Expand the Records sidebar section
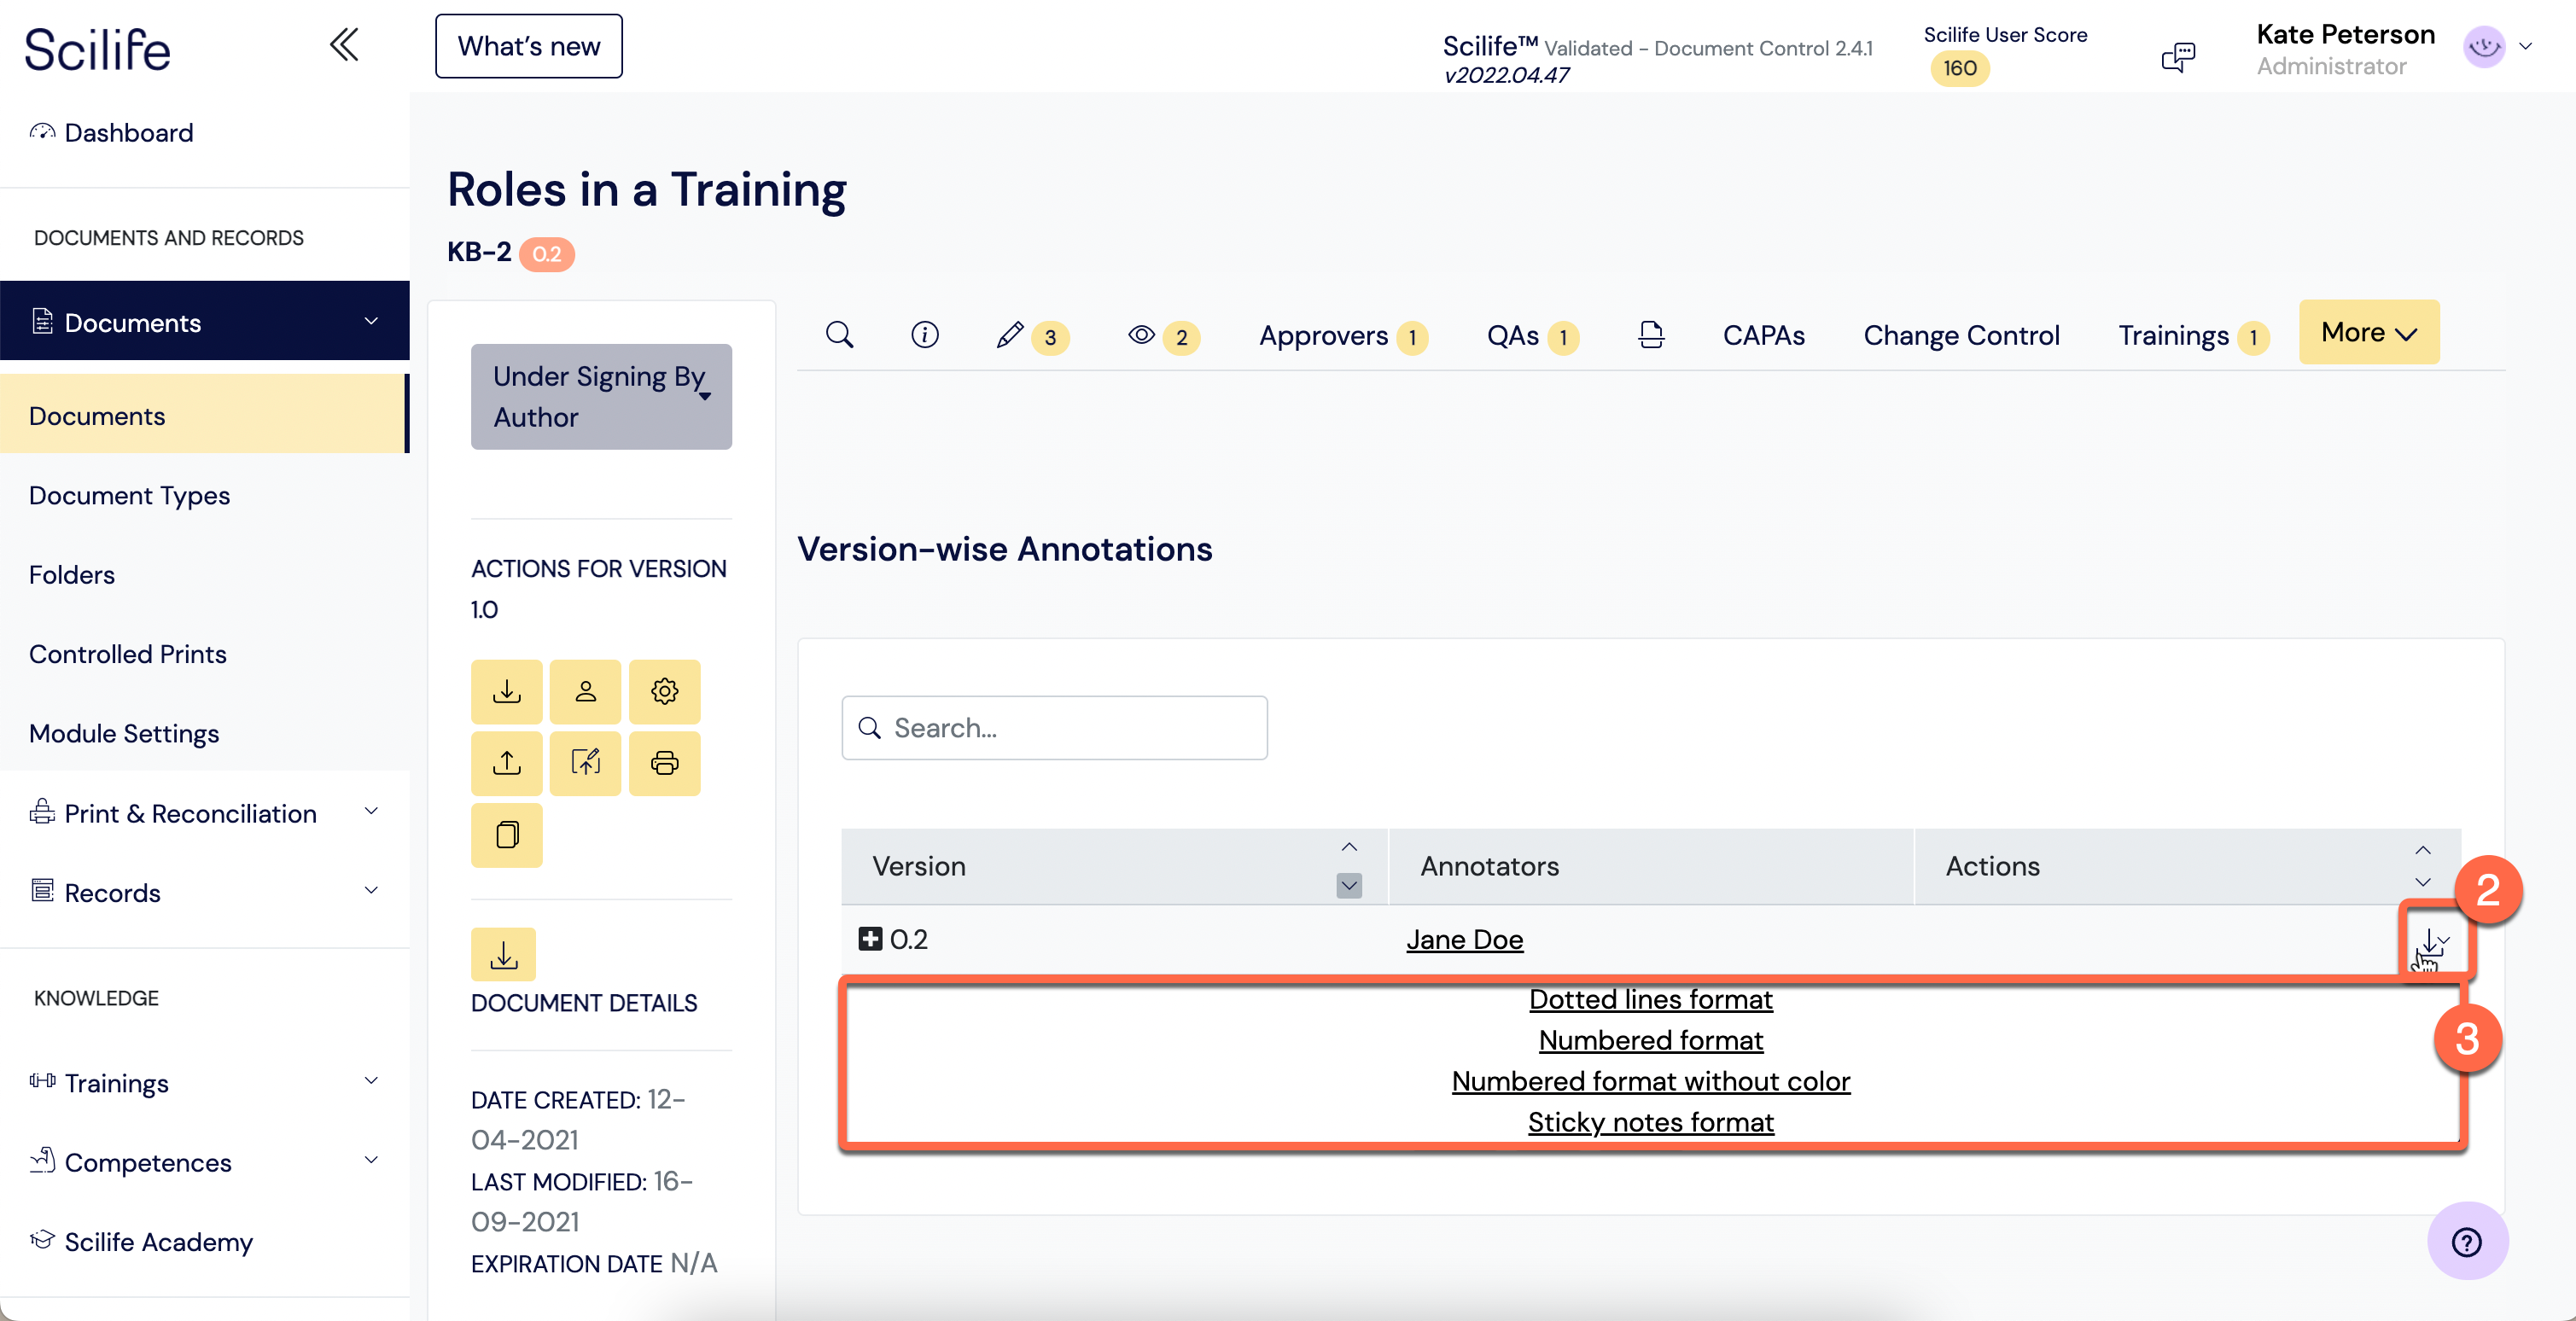Image resolution: width=2576 pixels, height=1321 pixels. [x=371, y=891]
